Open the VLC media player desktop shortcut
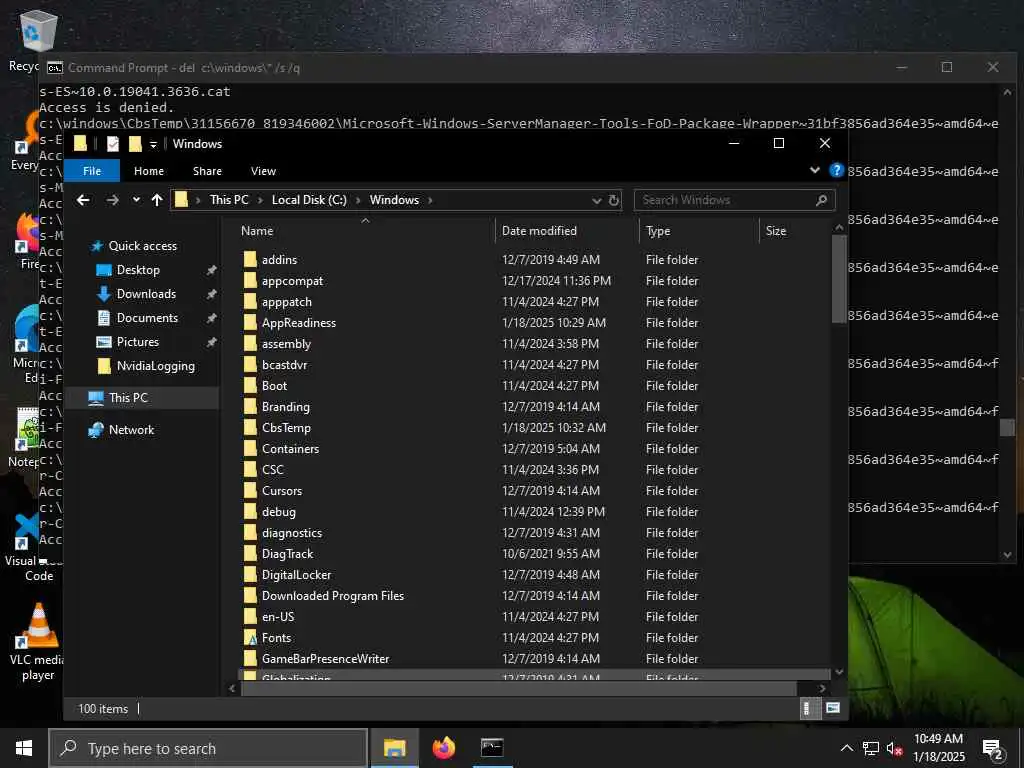Screen dimensions: 1024x768 tap(38, 642)
